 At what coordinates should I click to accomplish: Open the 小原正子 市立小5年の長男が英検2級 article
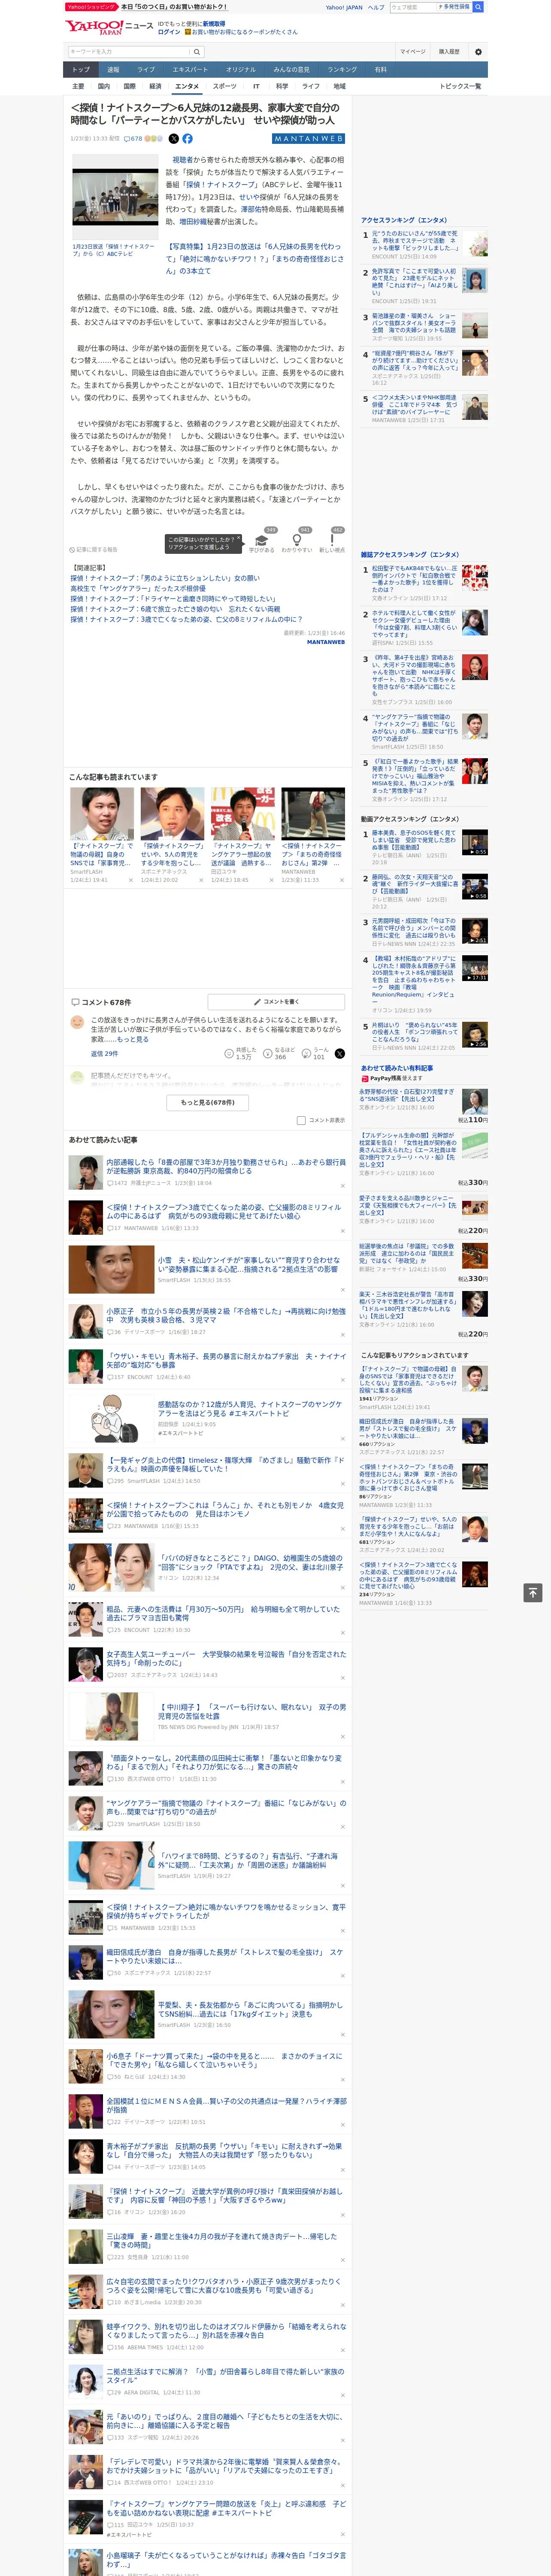pyautogui.click(x=226, y=1315)
